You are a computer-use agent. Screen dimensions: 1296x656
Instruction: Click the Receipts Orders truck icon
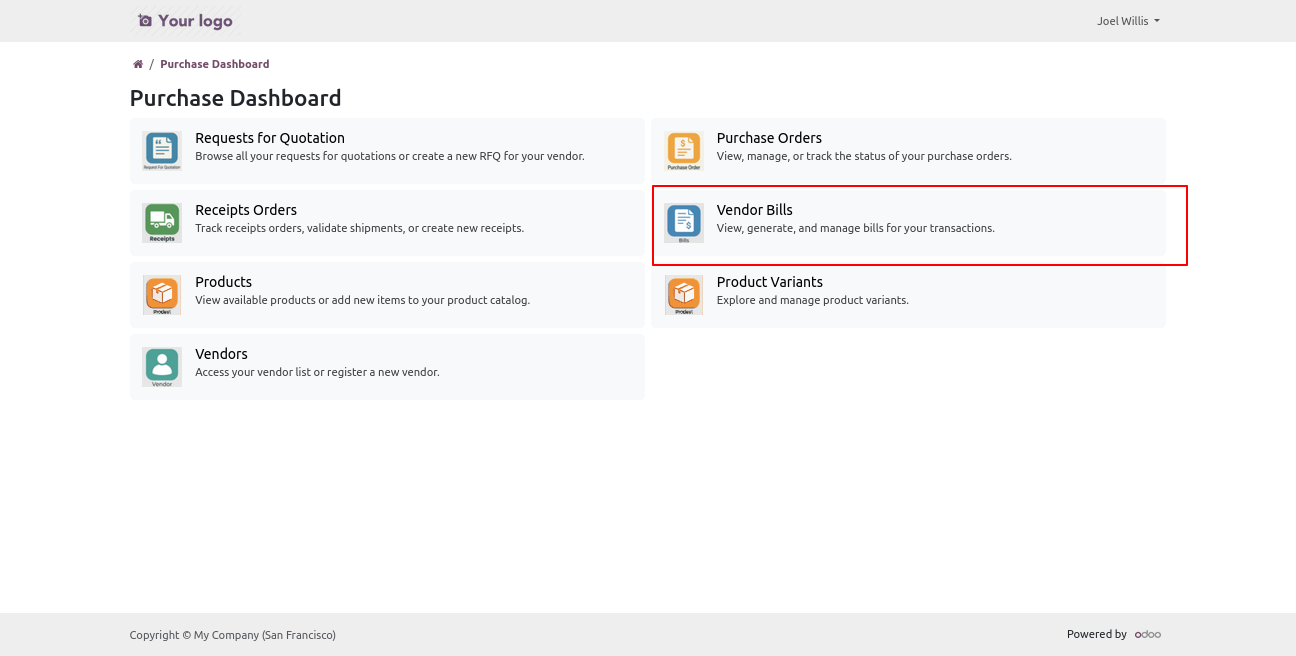[162, 222]
